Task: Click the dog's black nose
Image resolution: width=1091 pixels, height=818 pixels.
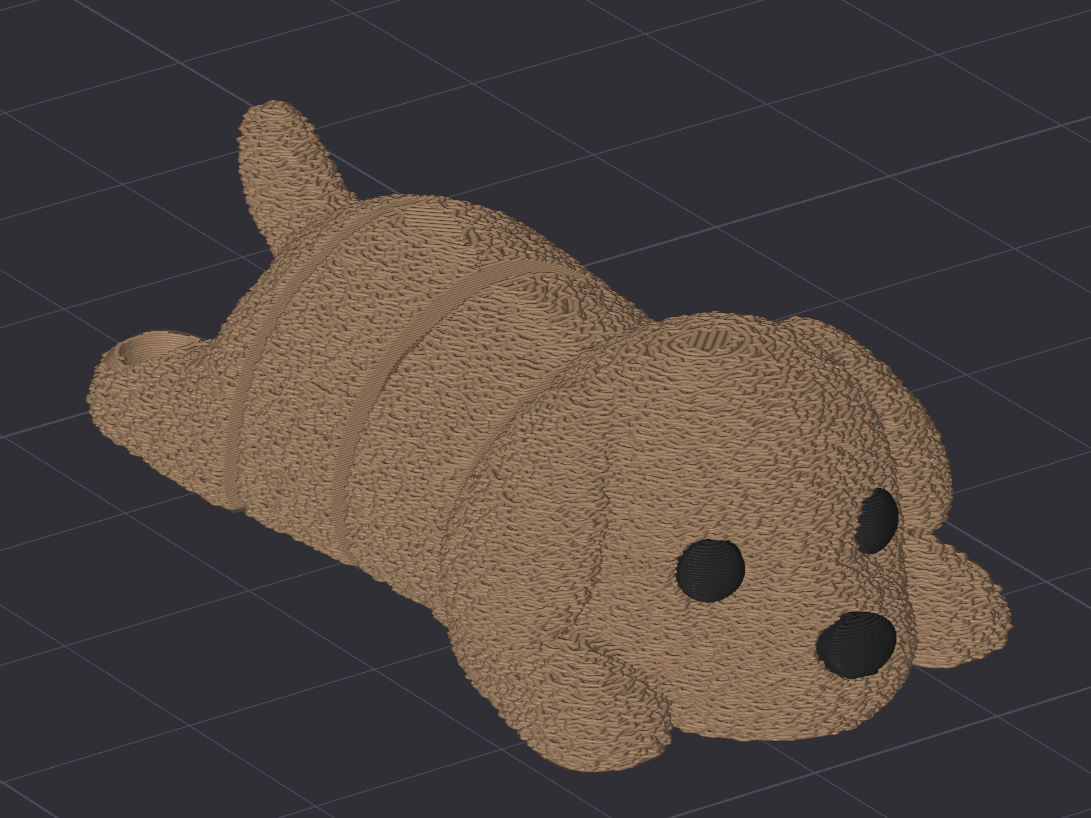Action: (x=857, y=645)
